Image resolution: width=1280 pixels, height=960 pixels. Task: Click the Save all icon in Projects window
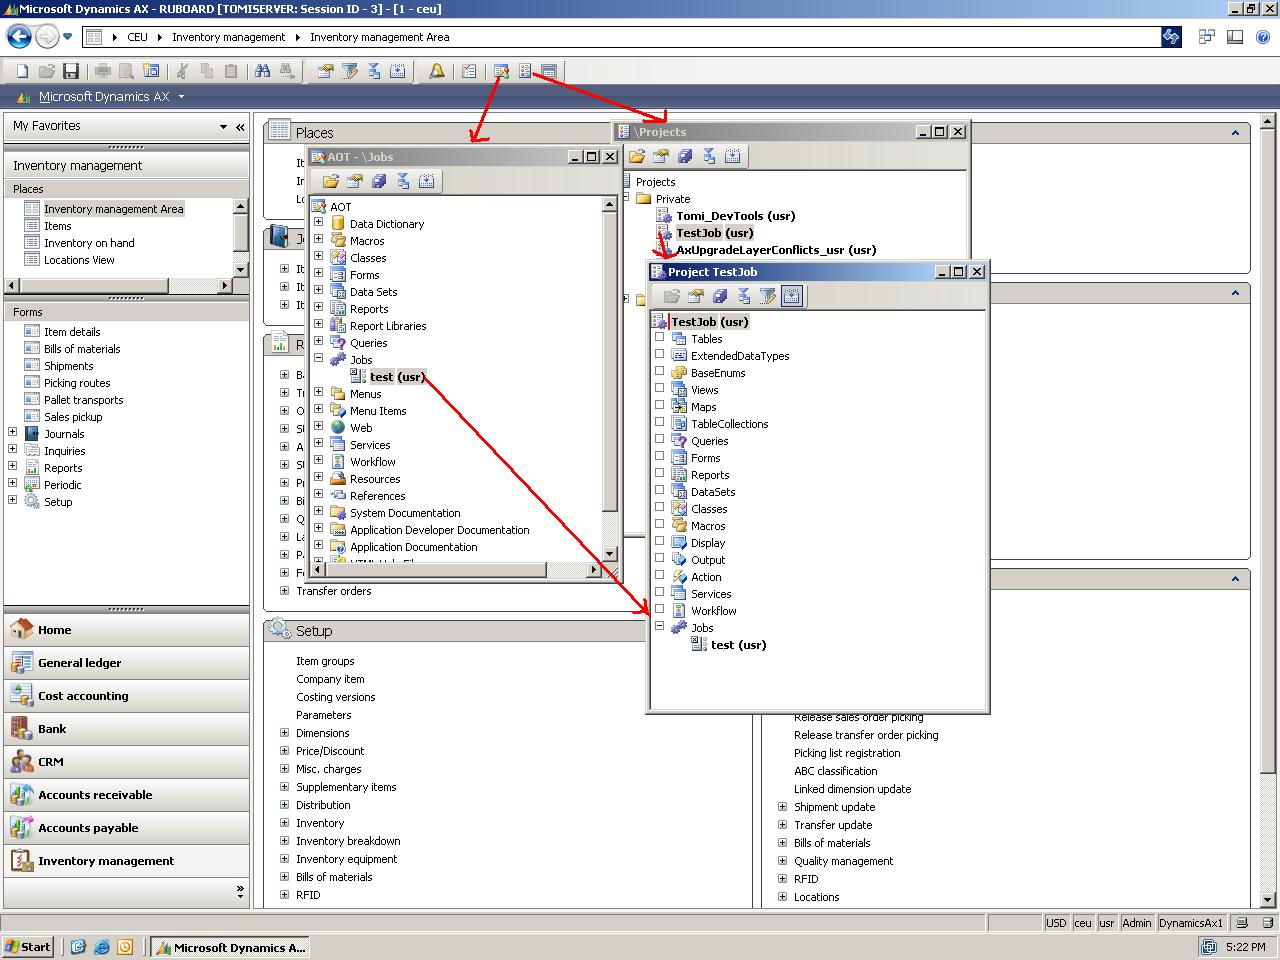685,156
